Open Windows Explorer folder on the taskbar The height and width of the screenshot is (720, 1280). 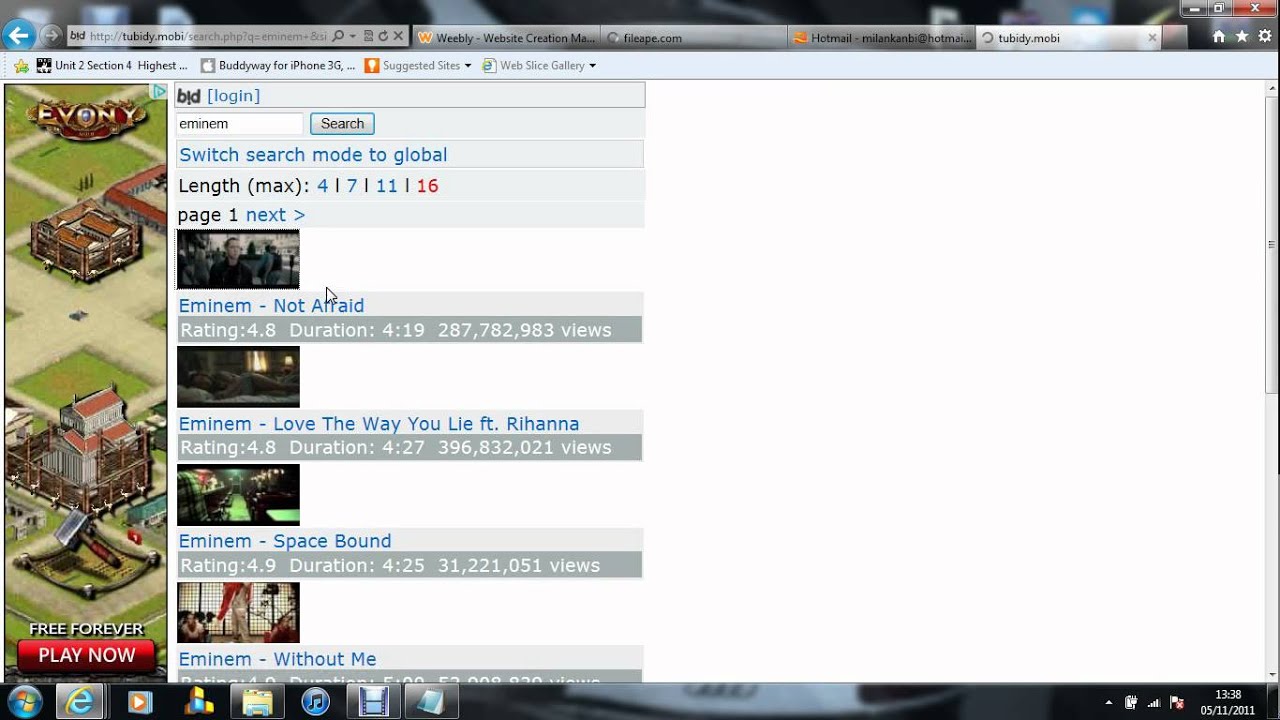[257, 702]
